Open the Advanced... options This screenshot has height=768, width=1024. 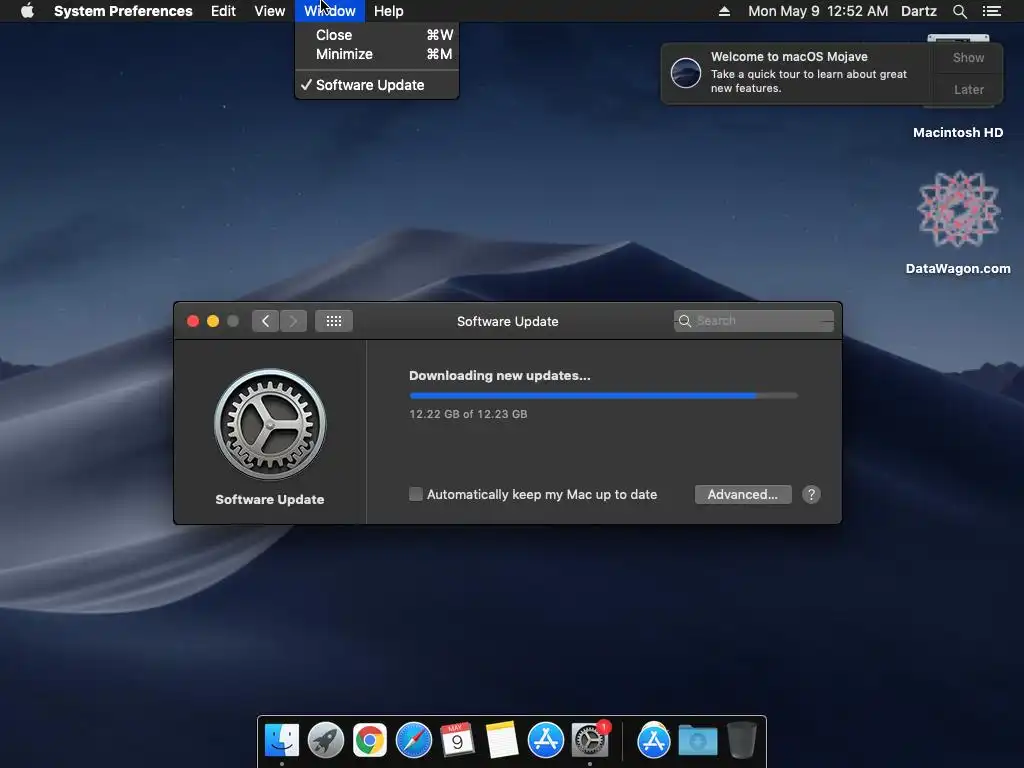pyautogui.click(x=743, y=494)
